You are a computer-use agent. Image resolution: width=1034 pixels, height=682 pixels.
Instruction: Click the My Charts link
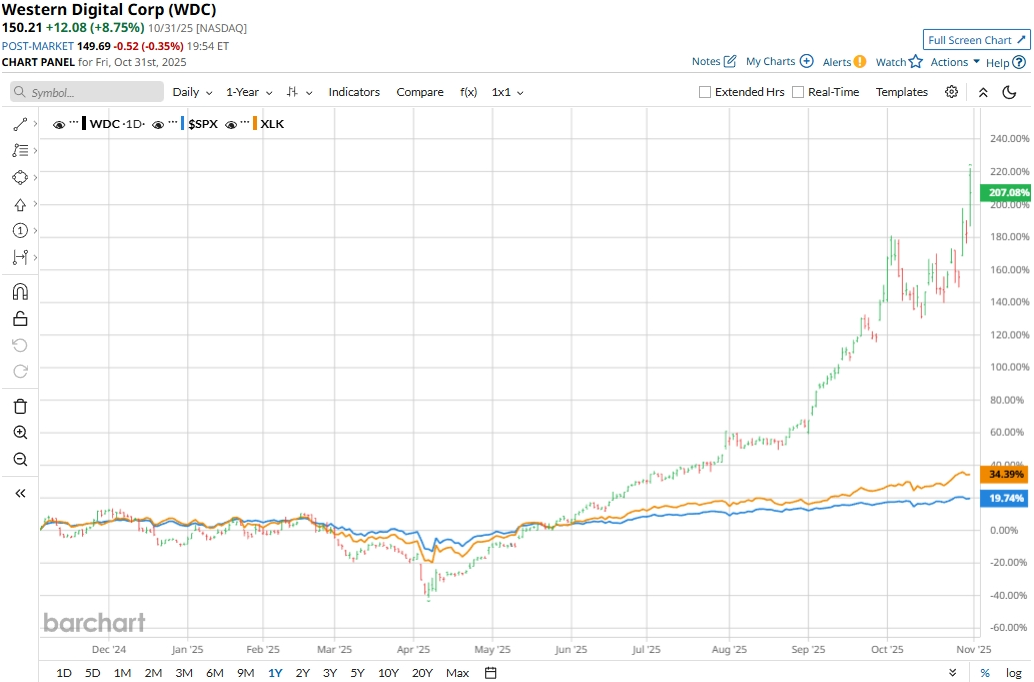(x=770, y=61)
